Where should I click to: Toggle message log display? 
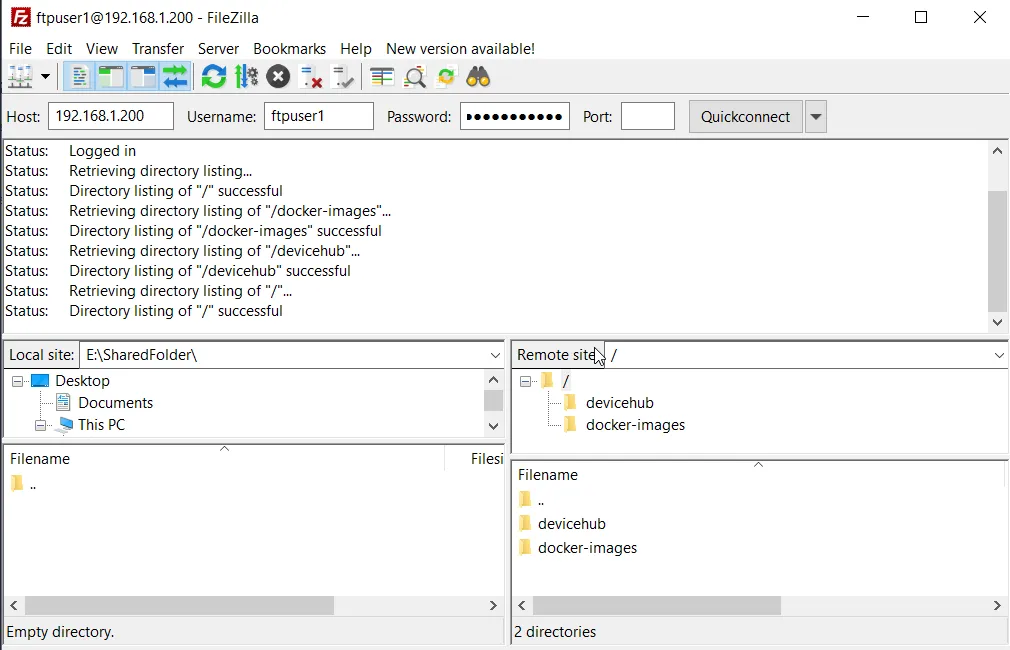[x=79, y=77]
